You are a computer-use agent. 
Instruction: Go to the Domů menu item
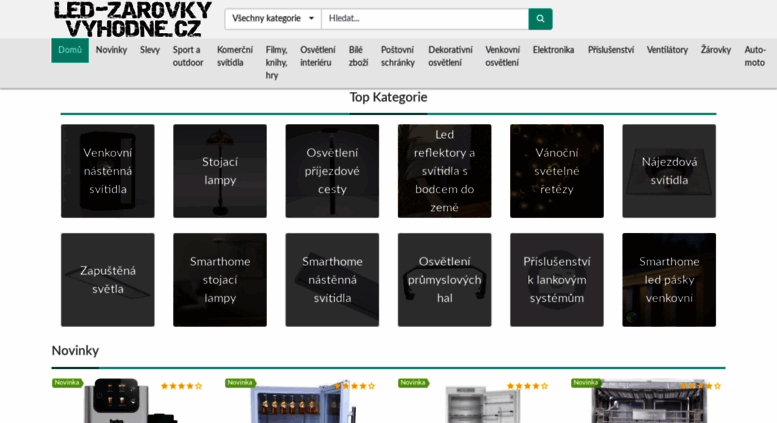coord(70,50)
